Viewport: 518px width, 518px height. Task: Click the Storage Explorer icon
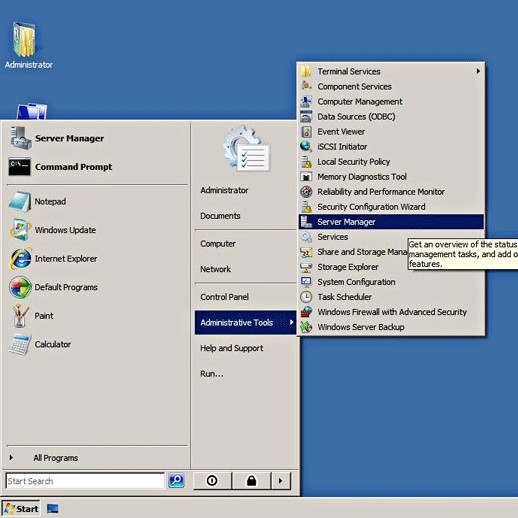[x=306, y=267]
